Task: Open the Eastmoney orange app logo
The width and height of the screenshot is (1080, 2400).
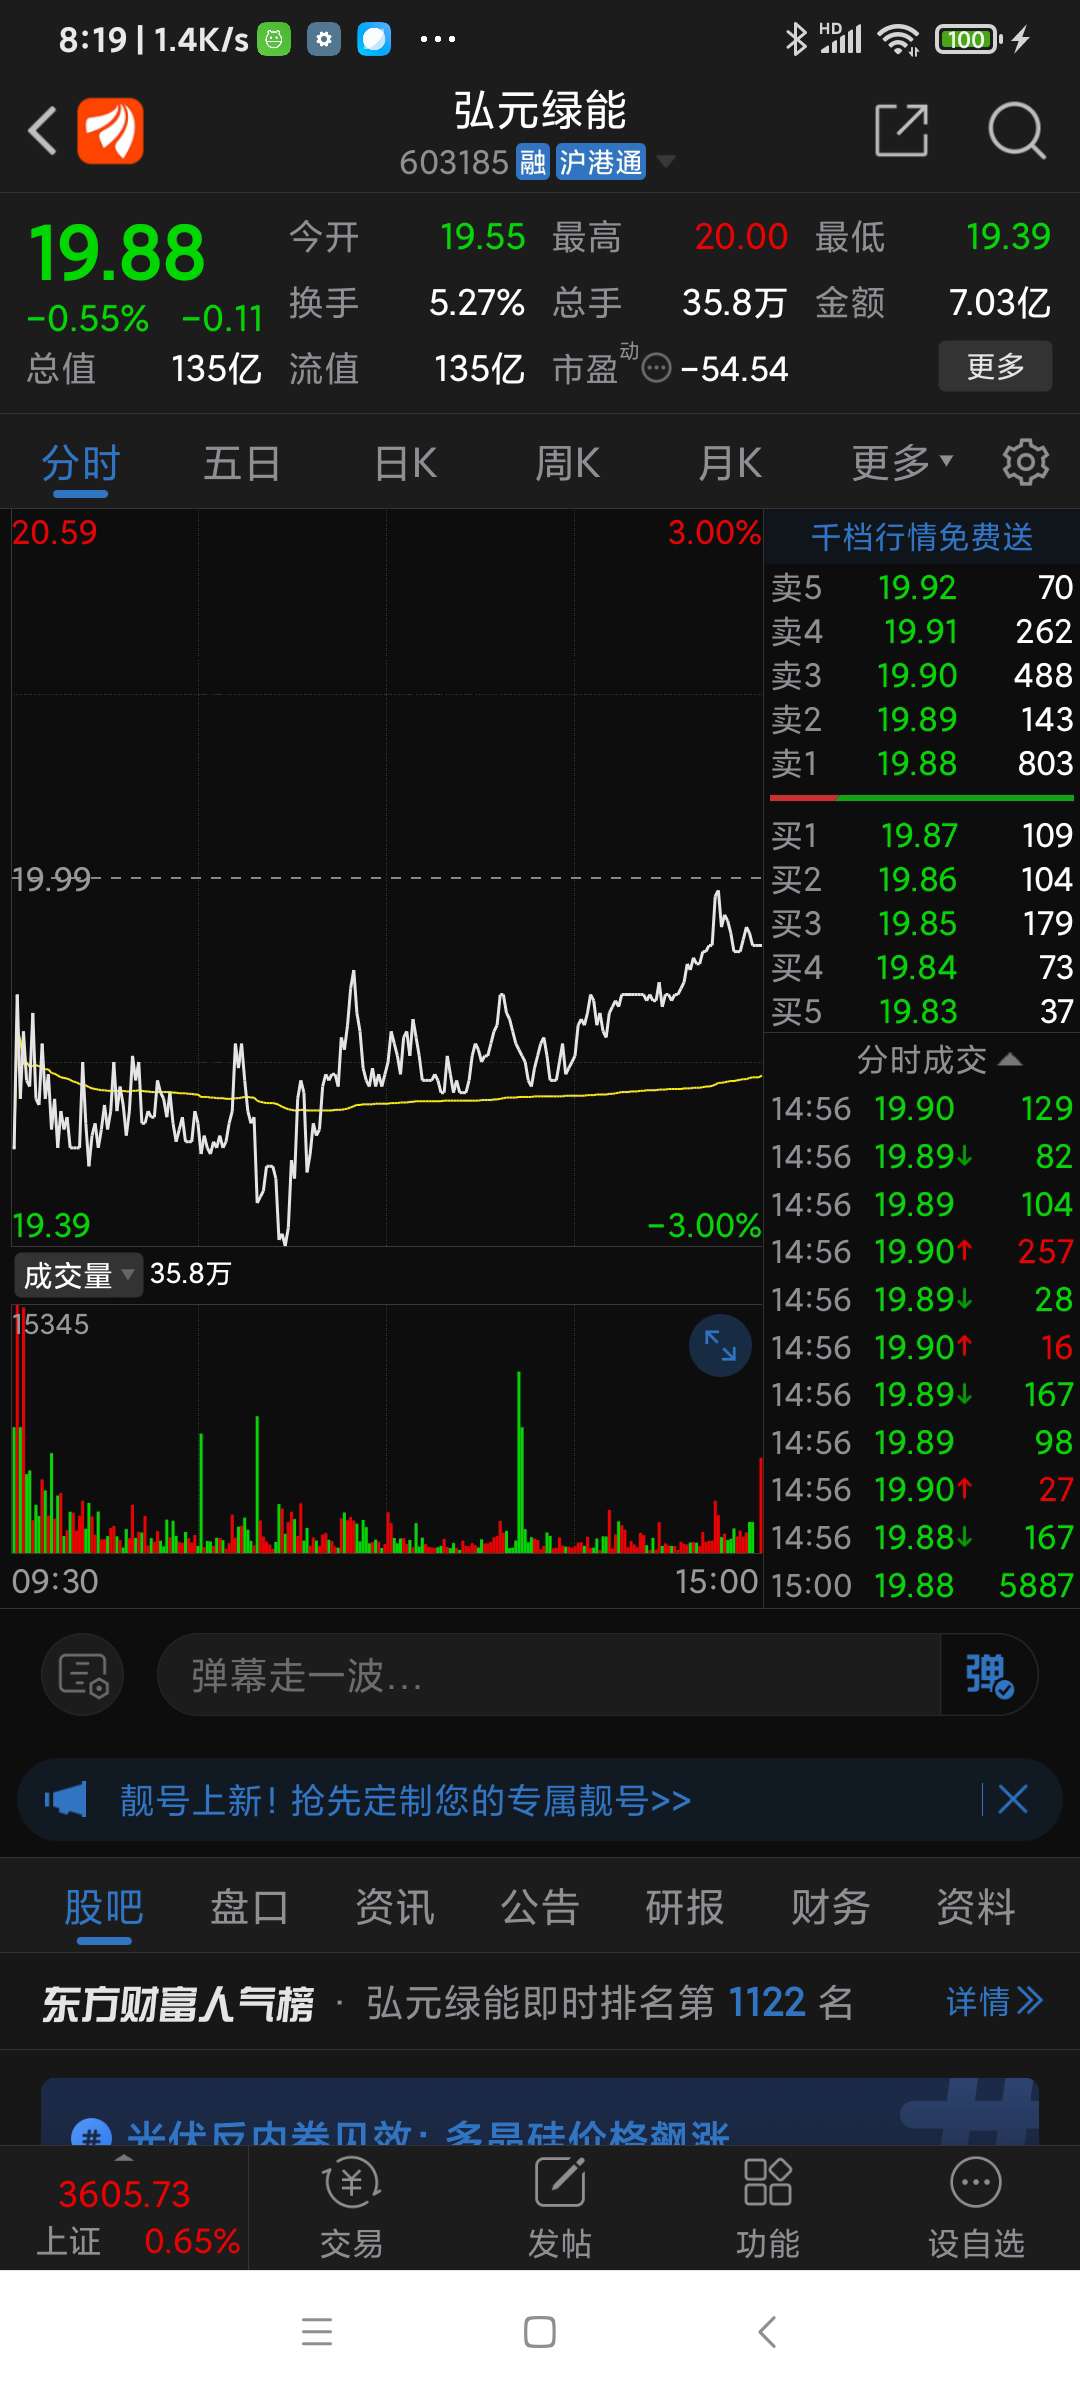Action: tap(110, 131)
